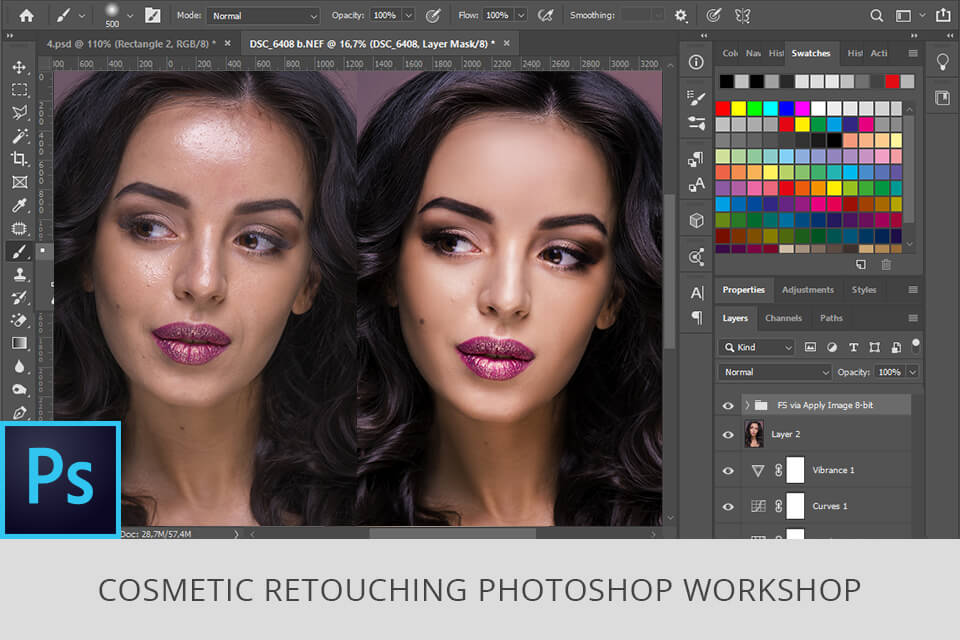Hide Layer 2 visibility eye
Screen dimensions: 960x640
pyautogui.click(x=728, y=435)
